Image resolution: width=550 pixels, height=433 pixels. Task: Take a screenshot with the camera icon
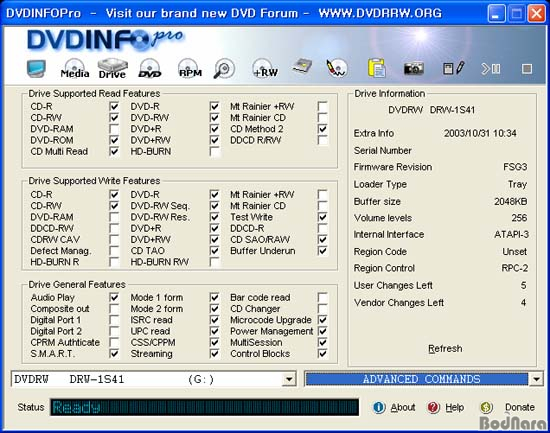click(x=414, y=68)
